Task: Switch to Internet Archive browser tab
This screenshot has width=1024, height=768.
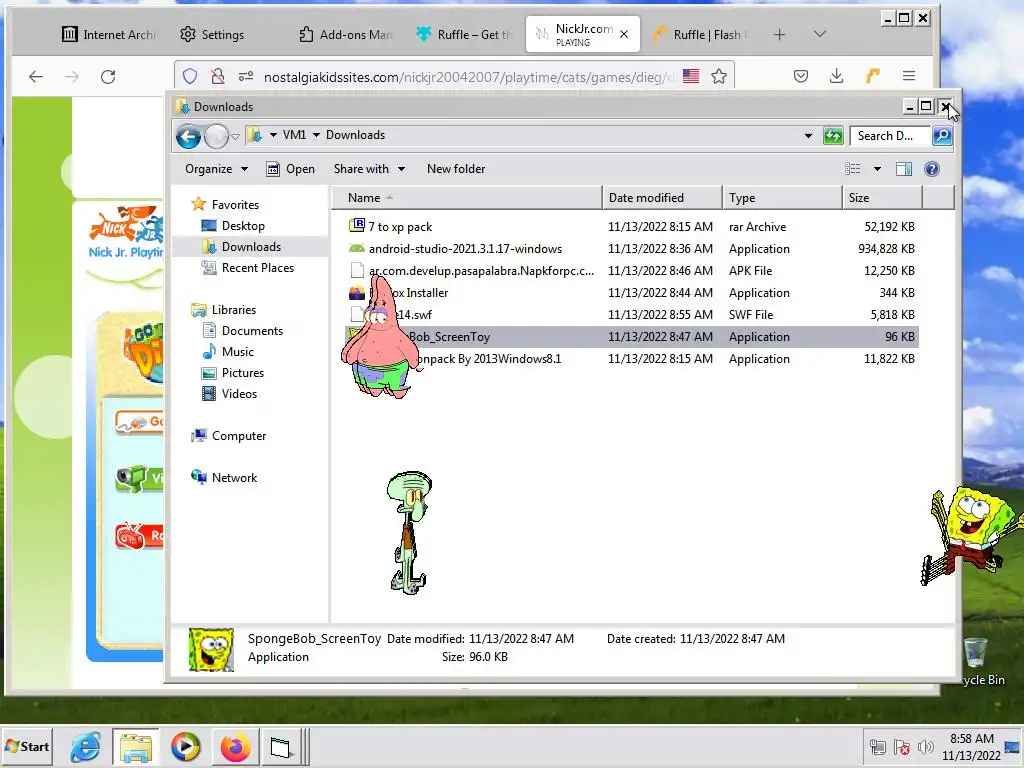Action: click(x=108, y=35)
